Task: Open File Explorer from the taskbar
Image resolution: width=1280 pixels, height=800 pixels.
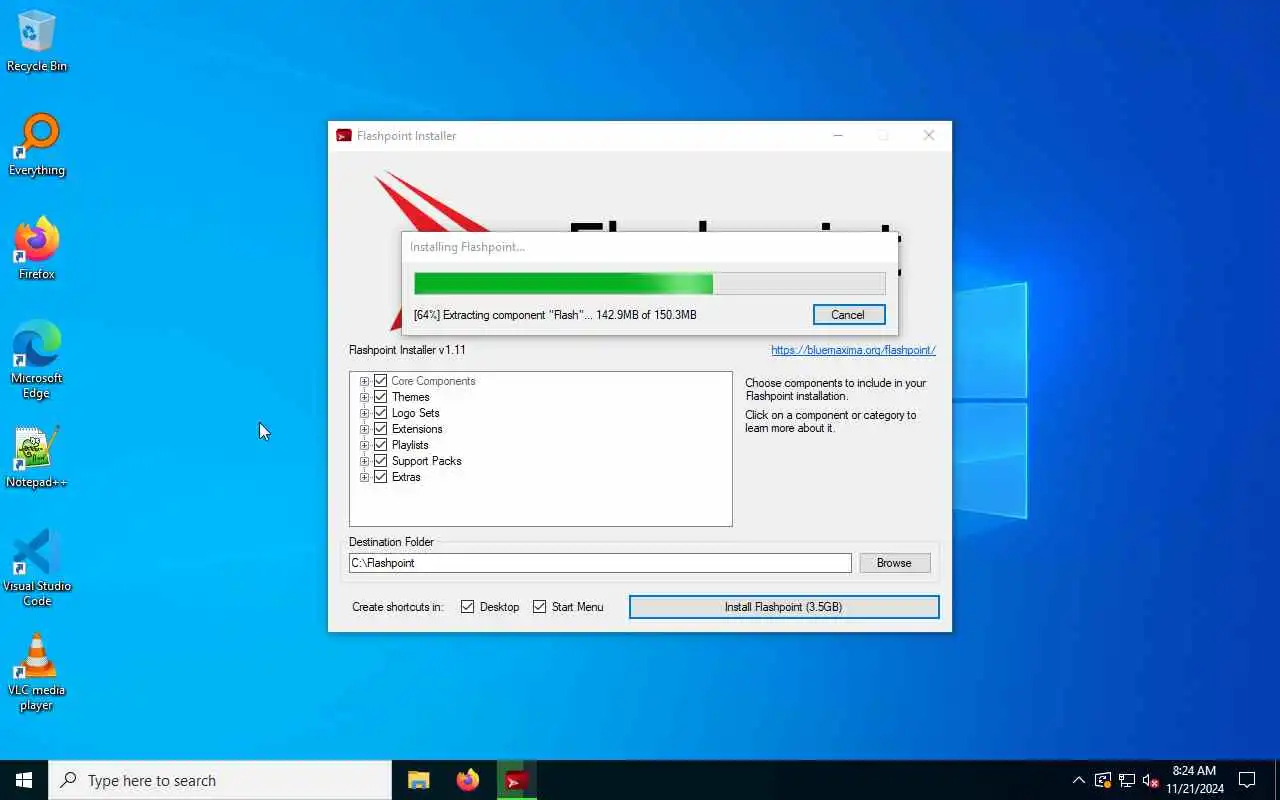Action: click(418, 780)
